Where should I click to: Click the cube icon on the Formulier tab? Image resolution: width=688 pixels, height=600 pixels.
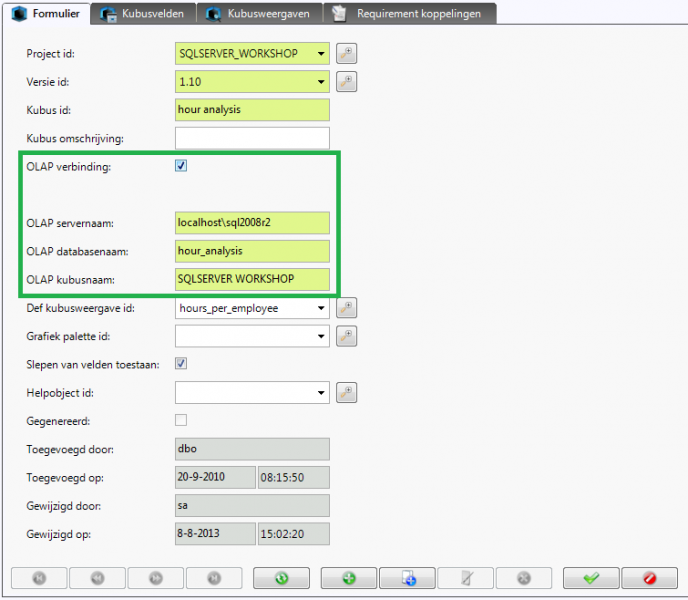(x=19, y=14)
